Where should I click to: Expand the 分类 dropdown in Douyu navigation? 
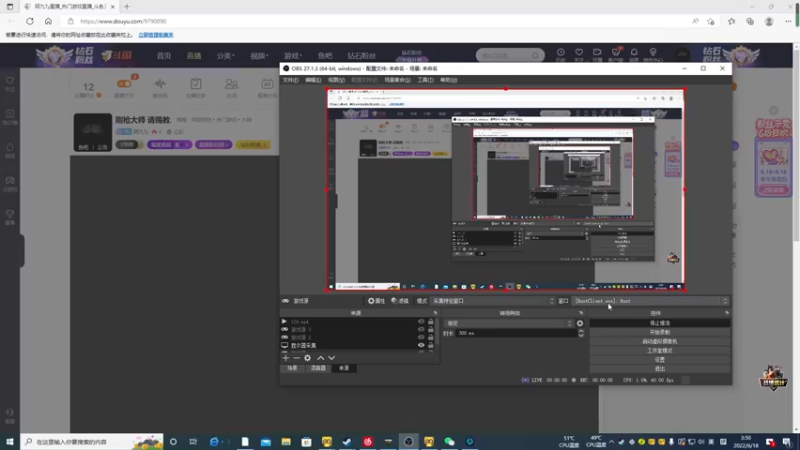point(225,56)
